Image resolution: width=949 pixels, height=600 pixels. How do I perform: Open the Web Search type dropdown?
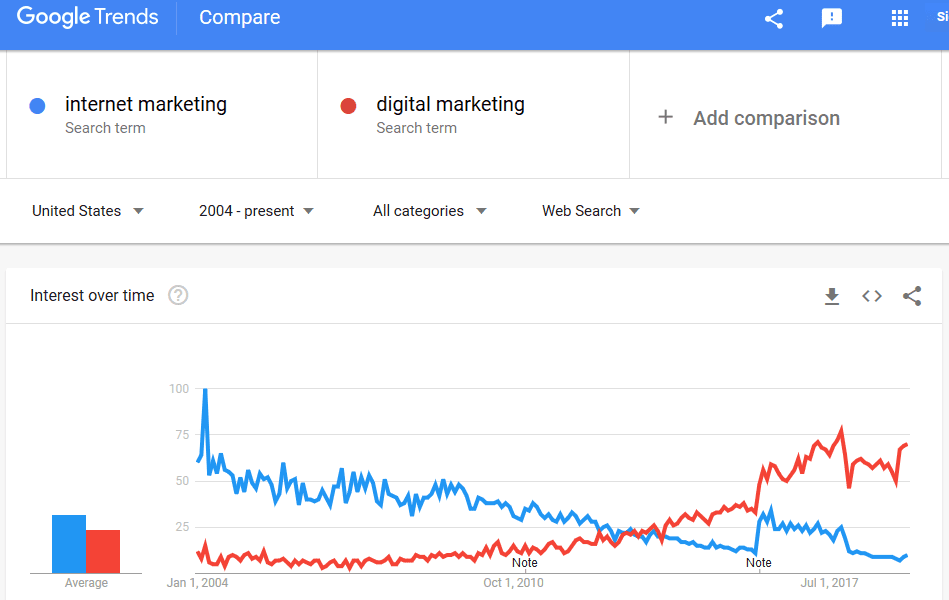(590, 211)
